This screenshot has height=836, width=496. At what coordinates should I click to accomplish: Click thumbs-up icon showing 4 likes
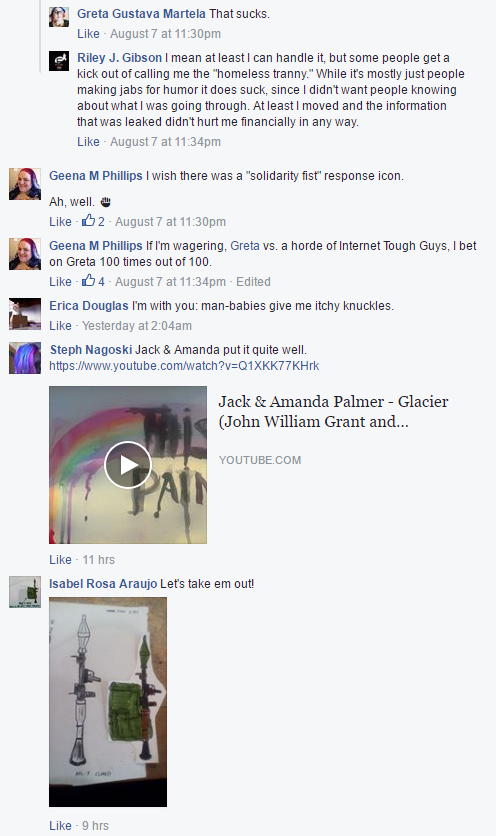pos(89,280)
